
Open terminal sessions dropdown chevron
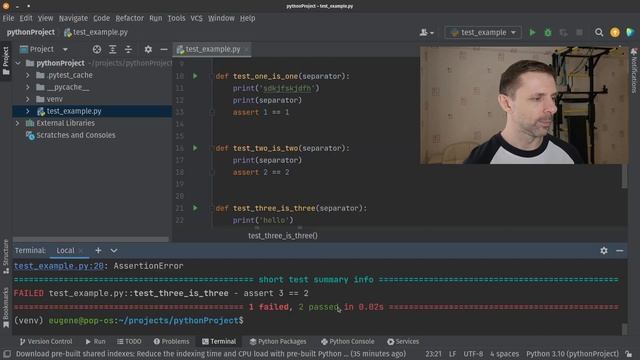coord(114,250)
